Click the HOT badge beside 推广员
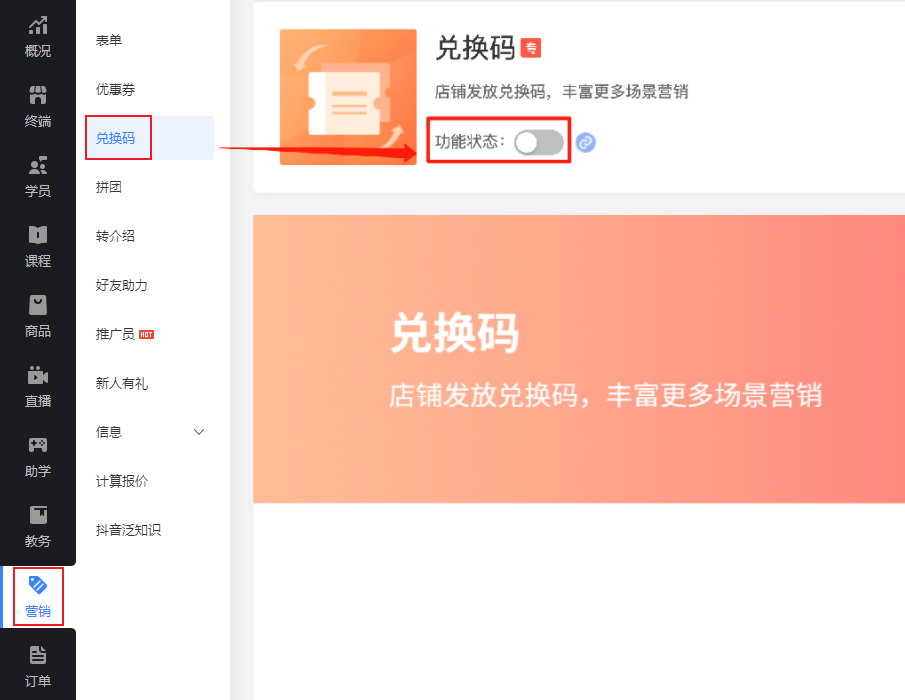This screenshot has width=905, height=700. click(x=147, y=335)
